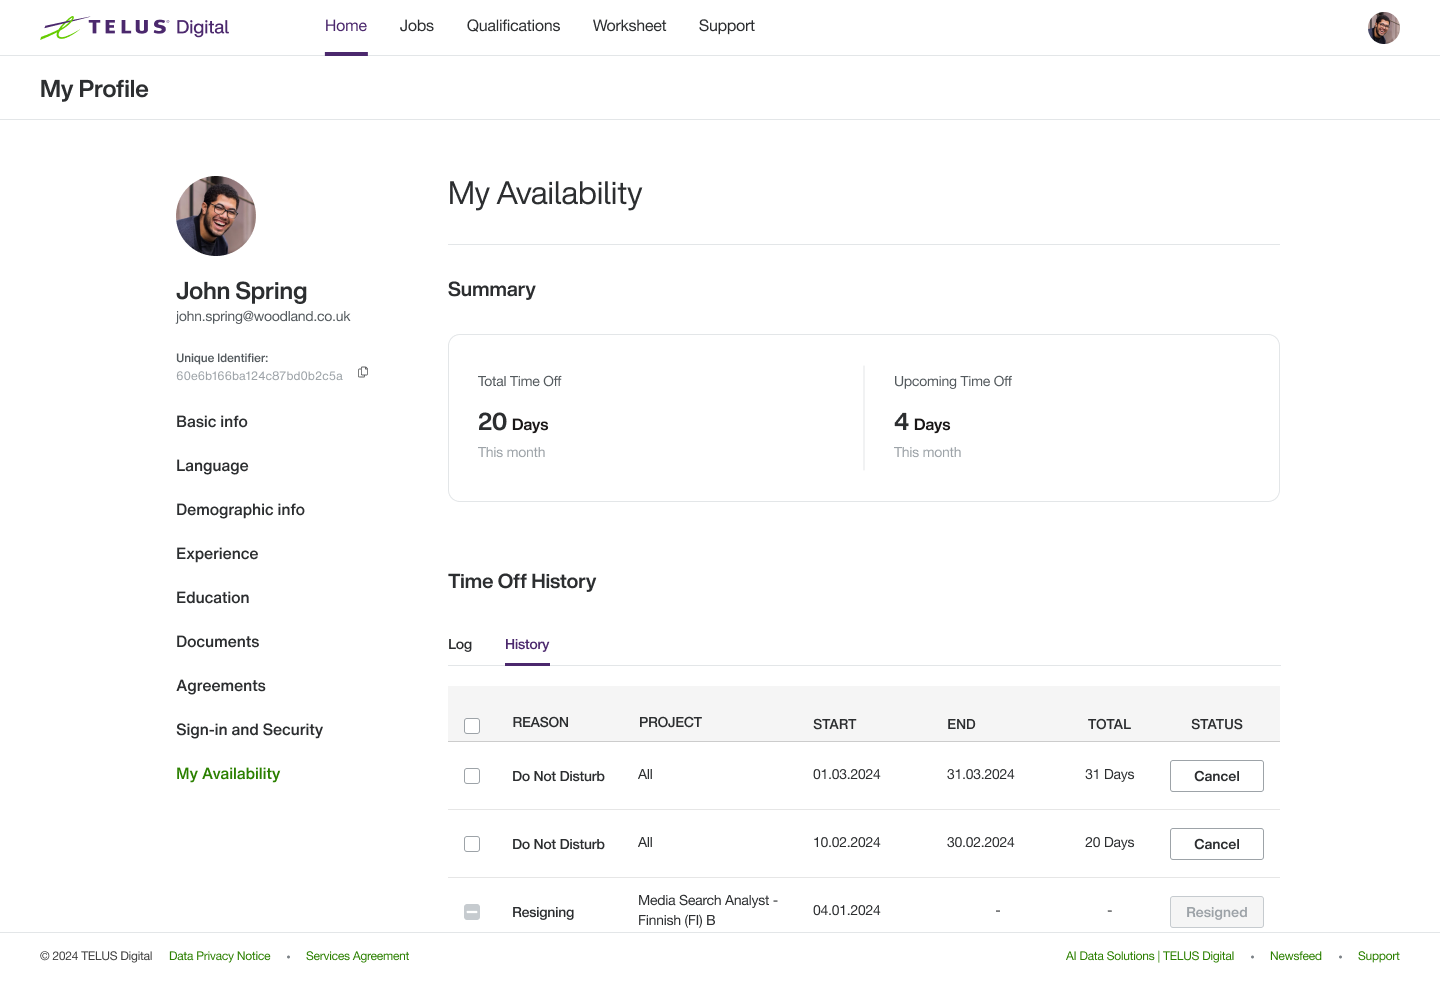
Task: Click the TELUS Digital logo
Action: (x=134, y=27)
